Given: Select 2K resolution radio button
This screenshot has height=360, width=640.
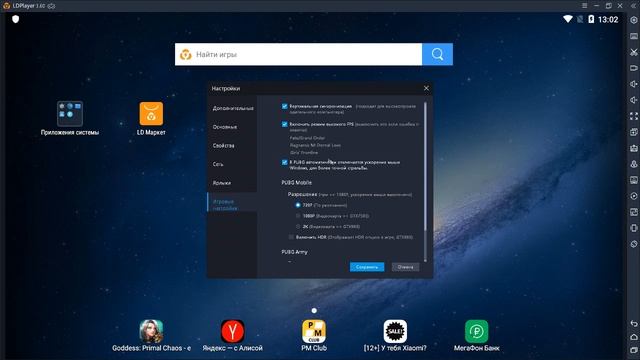Looking at the screenshot, I should 298,227.
